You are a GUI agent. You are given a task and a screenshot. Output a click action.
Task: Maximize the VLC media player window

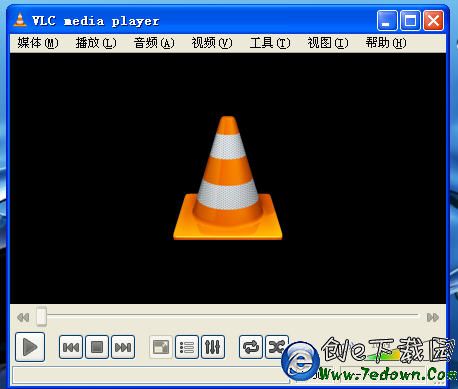pos(410,20)
